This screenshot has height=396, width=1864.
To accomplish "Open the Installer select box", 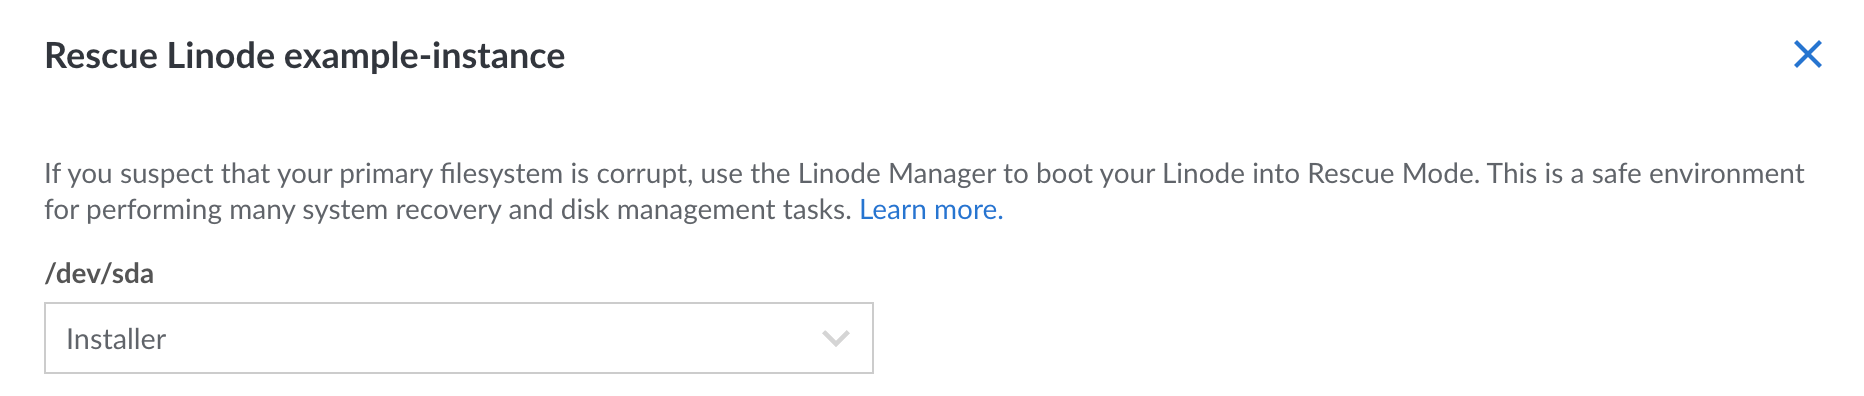I will (459, 338).
